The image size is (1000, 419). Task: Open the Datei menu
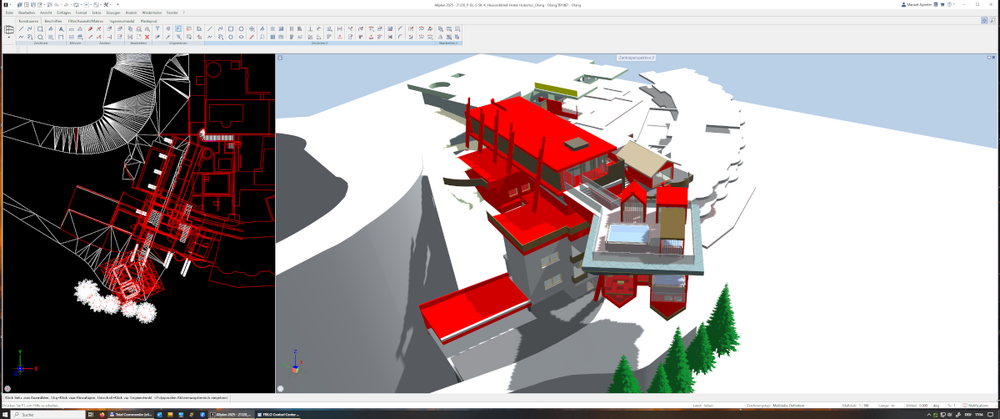[9, 12]
